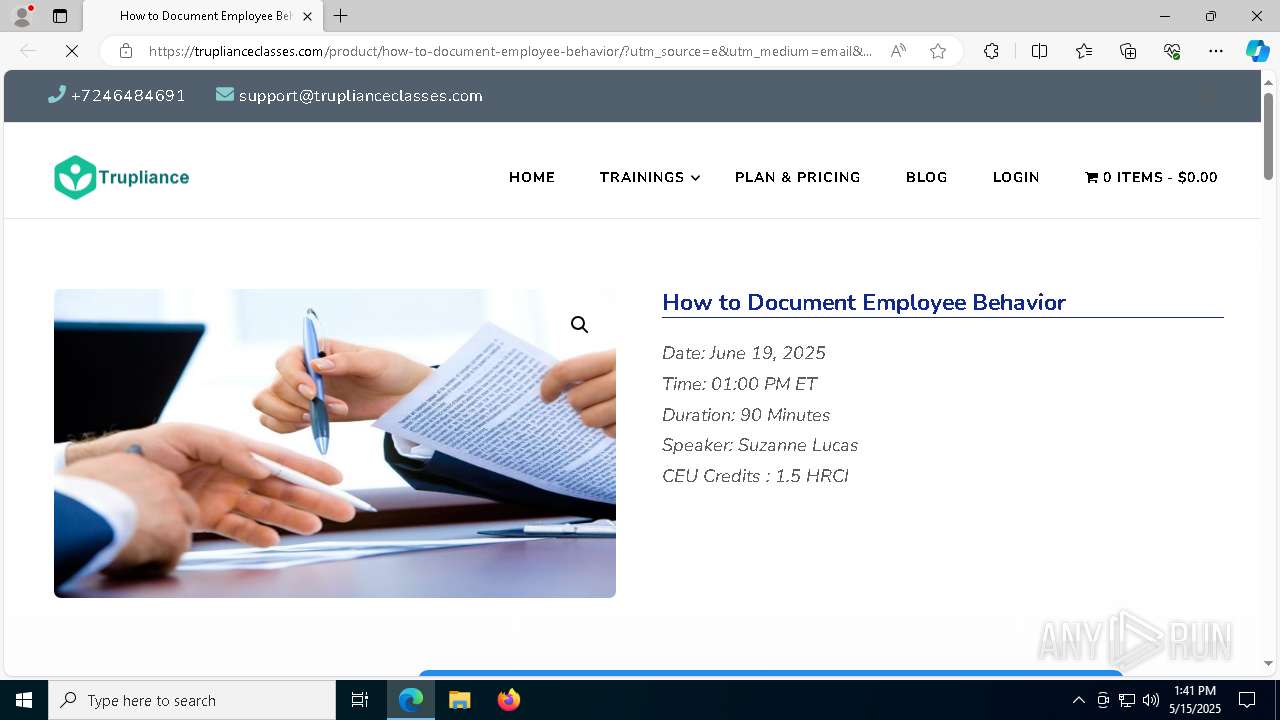Click the scrollbar down arrow

coord(1269,663)
